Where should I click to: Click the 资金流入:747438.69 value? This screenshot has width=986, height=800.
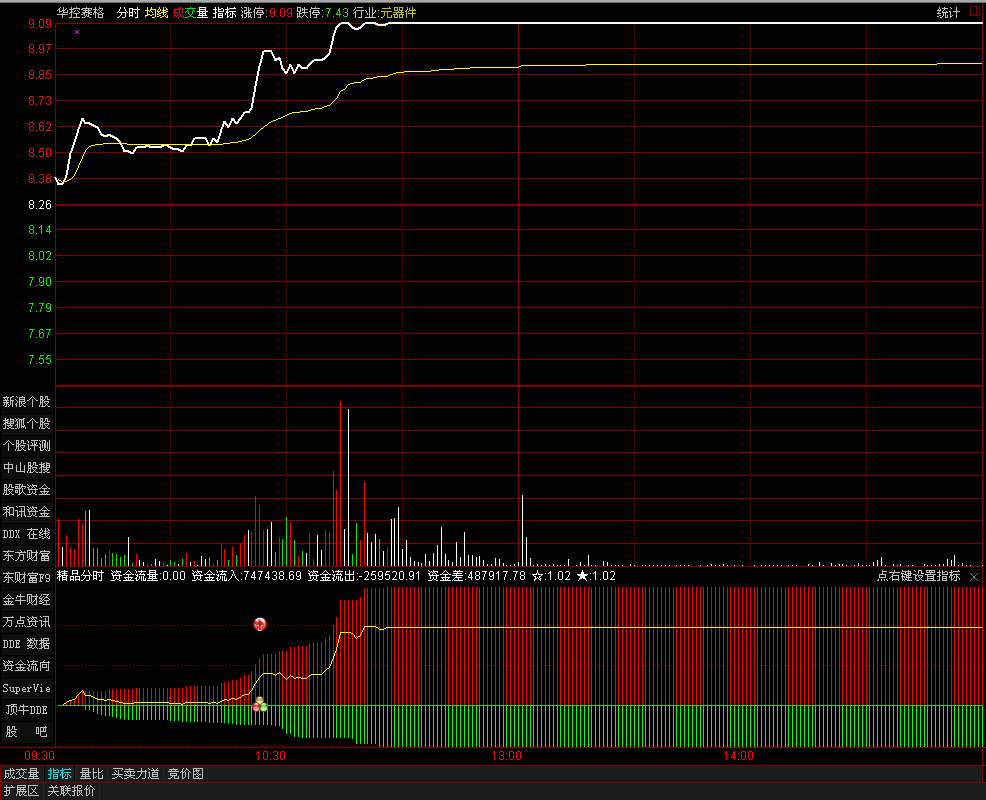point(246,576)
